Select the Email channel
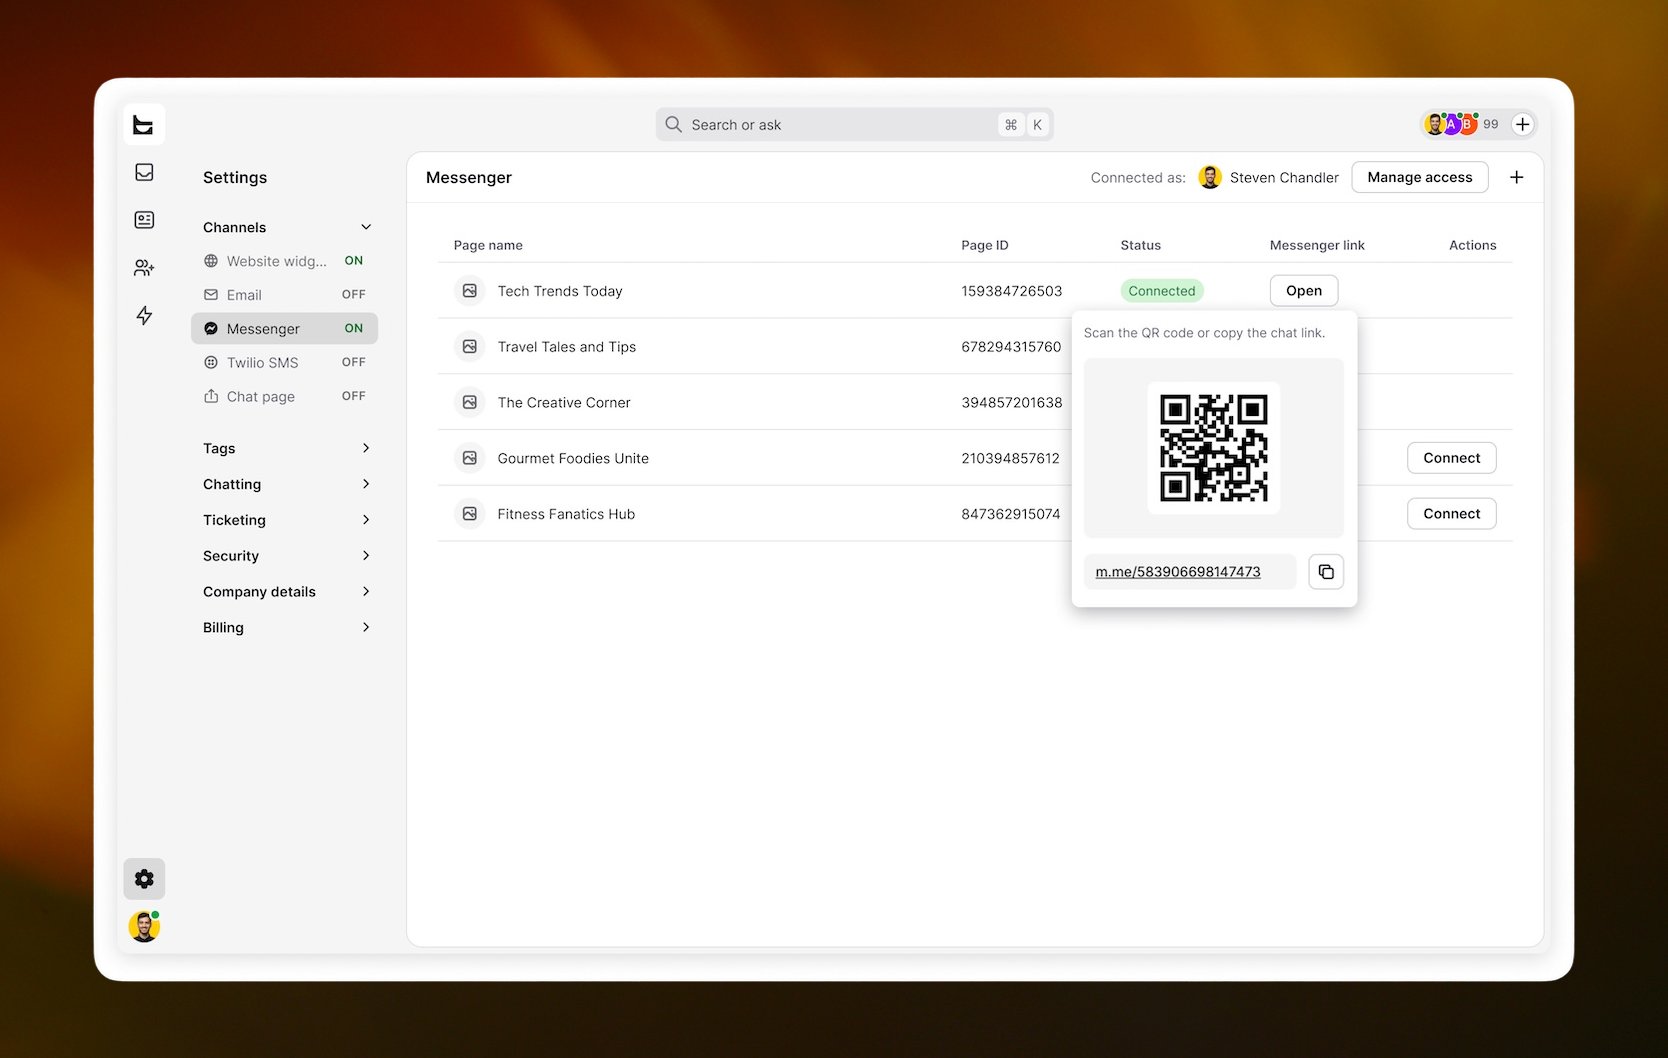 (x=284, y=295)
